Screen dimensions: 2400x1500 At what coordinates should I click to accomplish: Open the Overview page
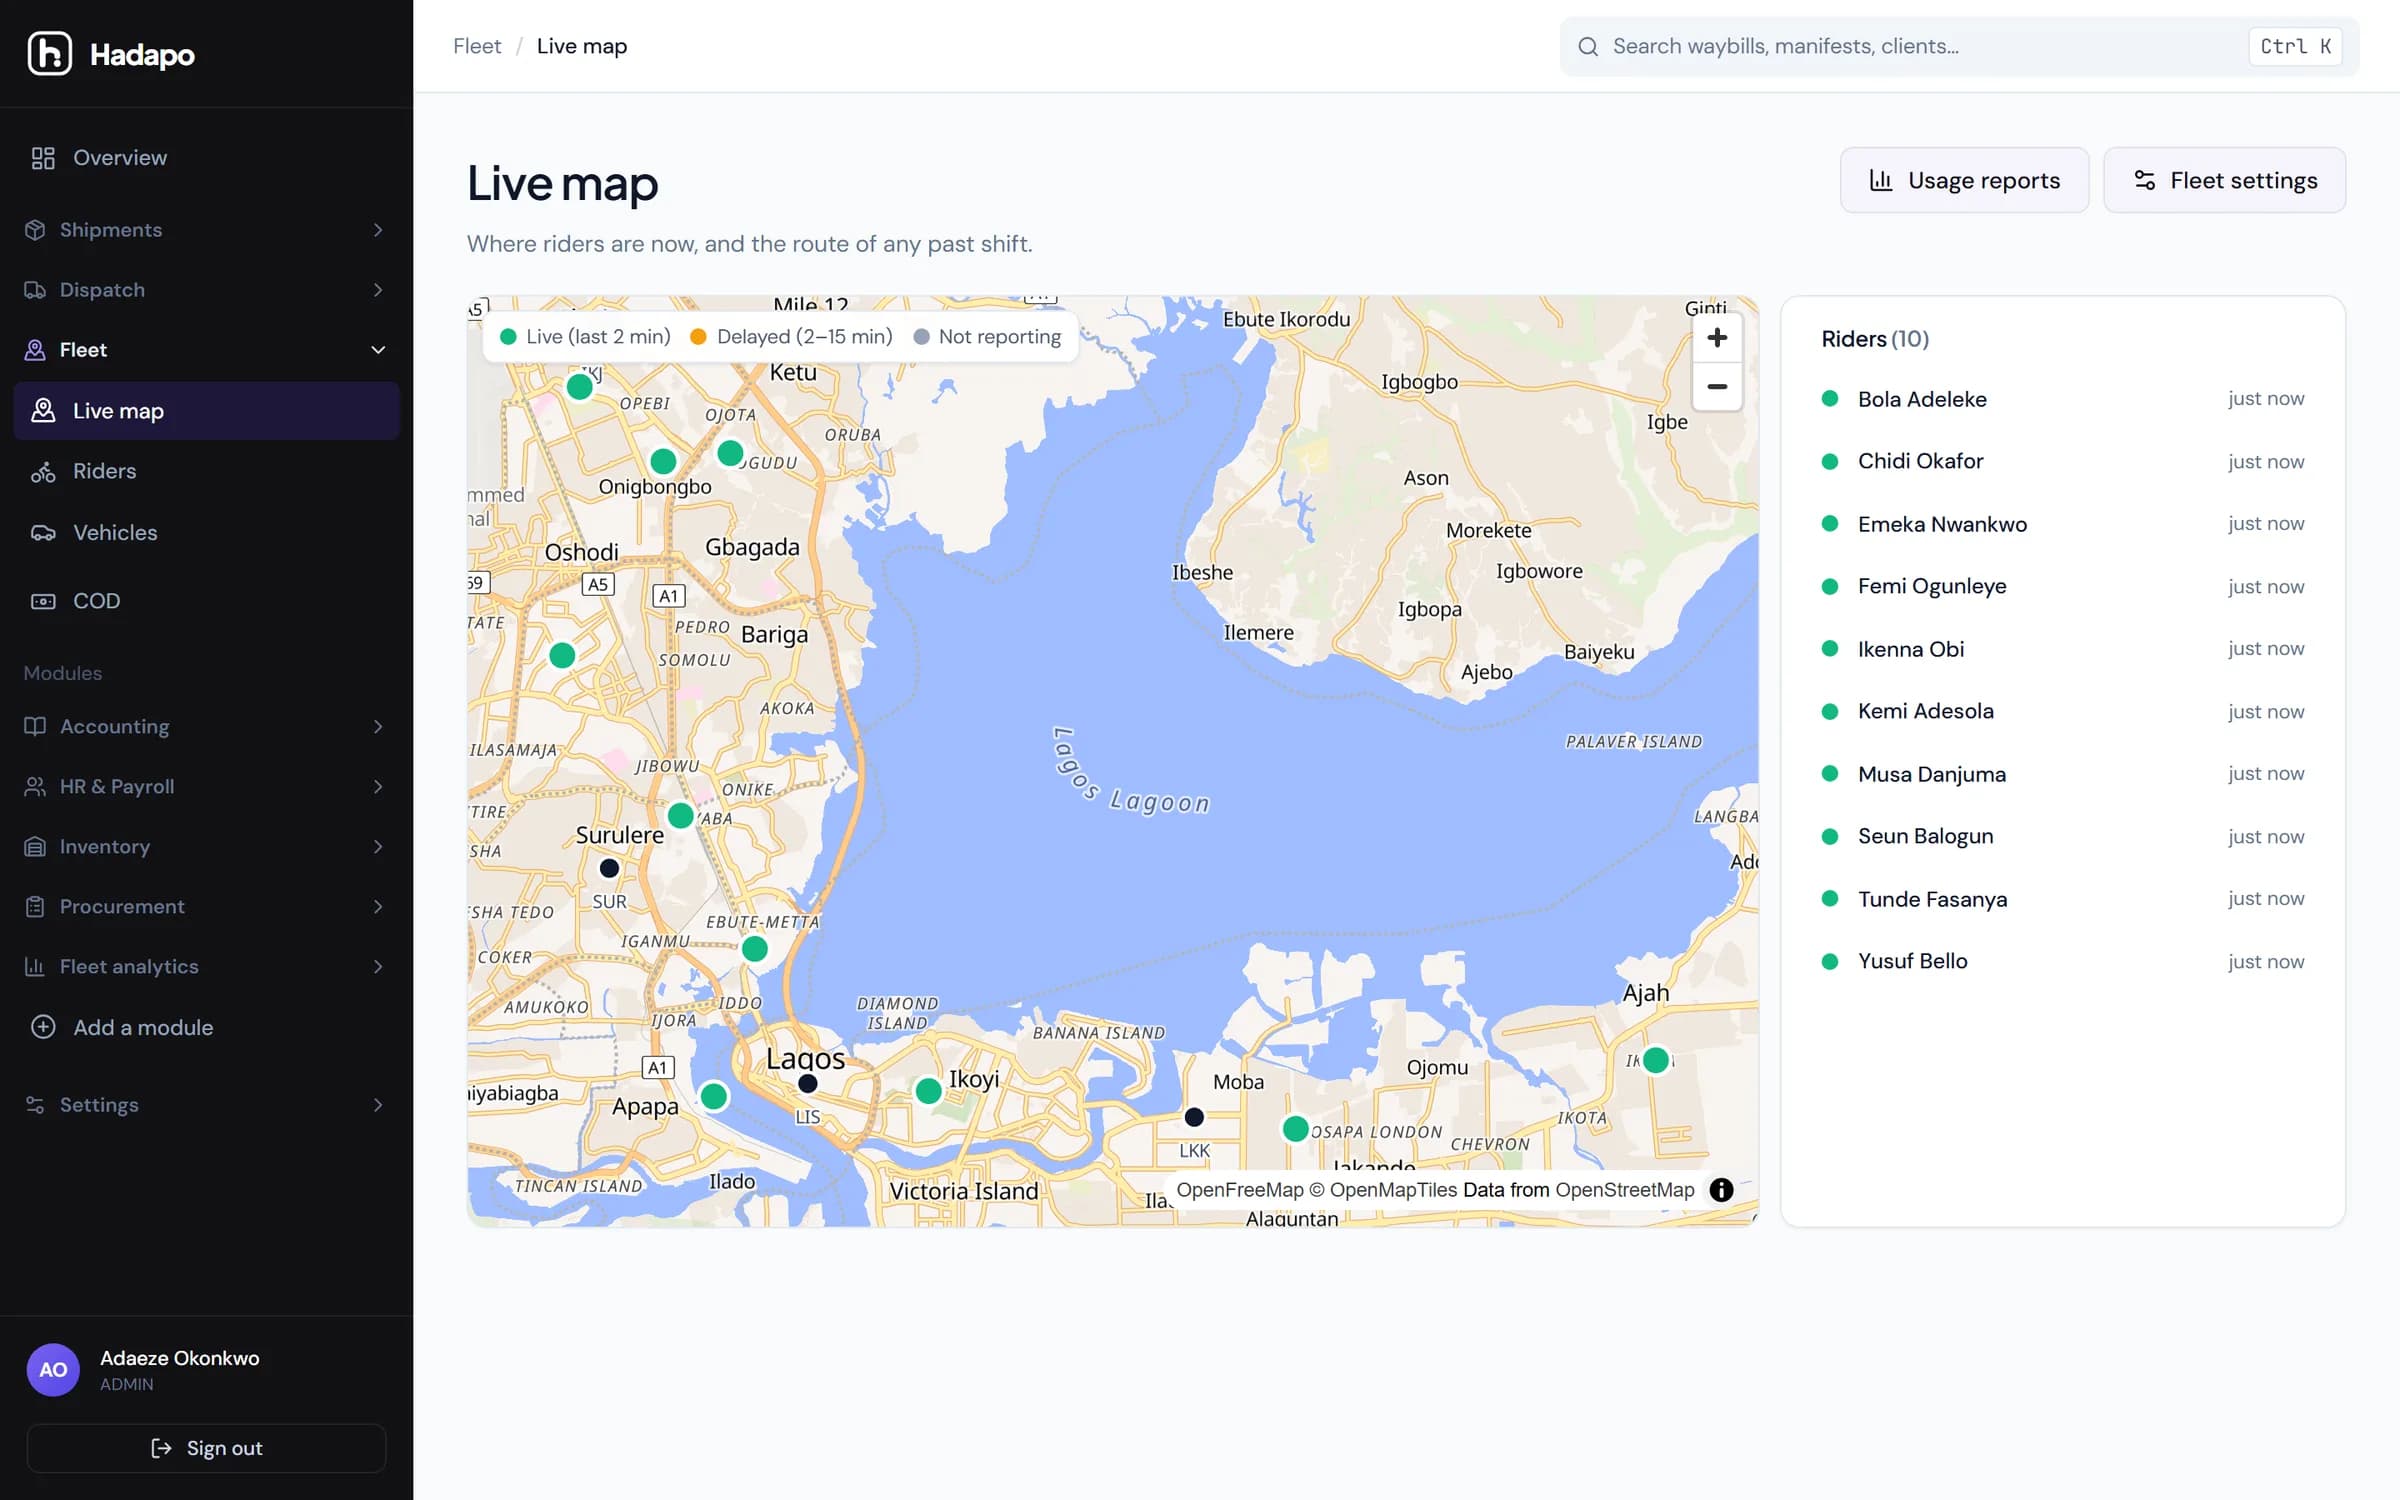click(206, 158)
